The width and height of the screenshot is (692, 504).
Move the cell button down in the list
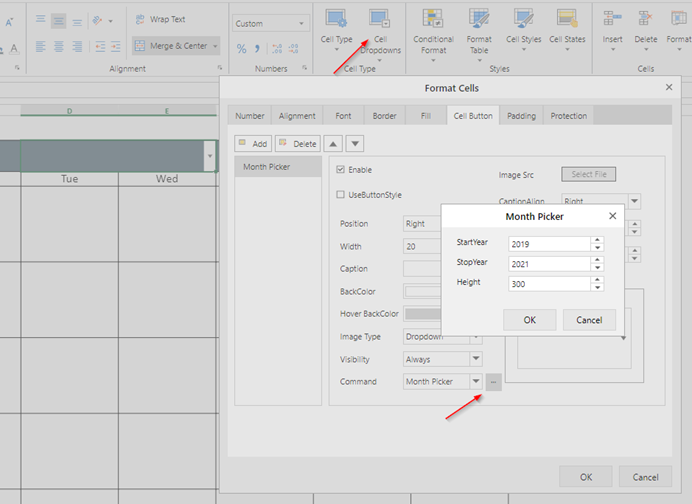[x=355, y=144]
